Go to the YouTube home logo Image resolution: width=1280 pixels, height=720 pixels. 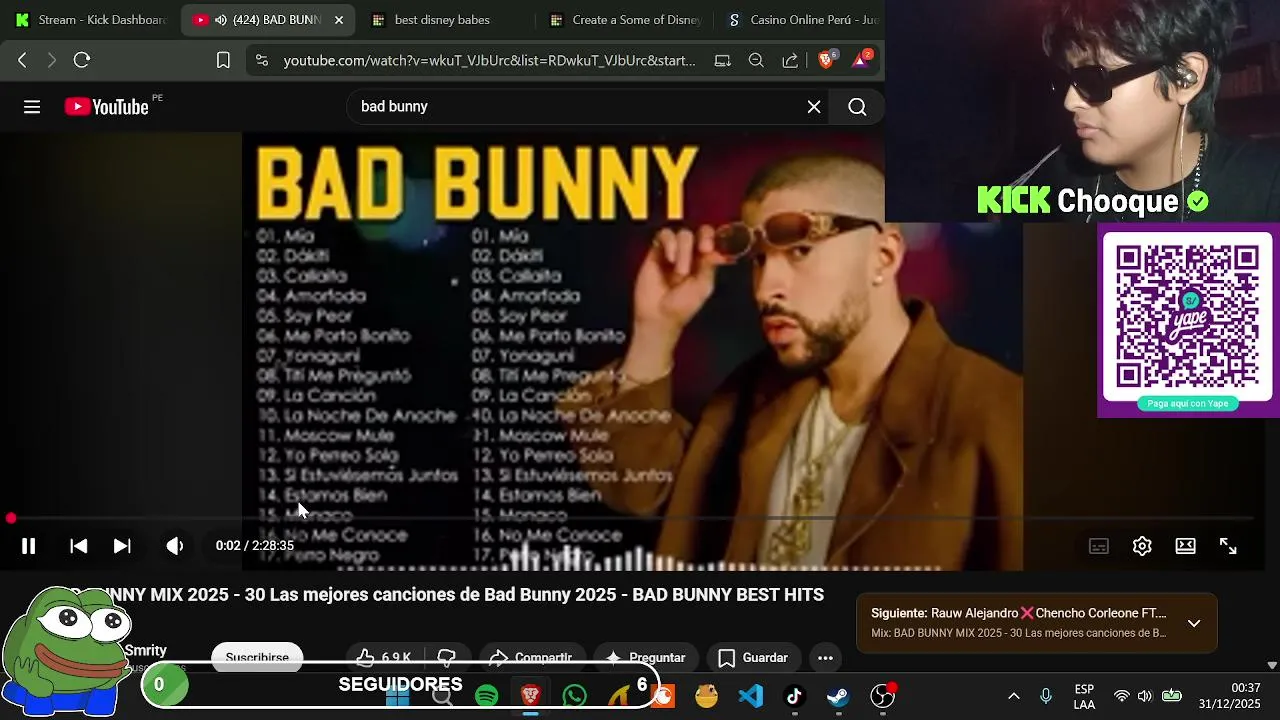(106, 107)
